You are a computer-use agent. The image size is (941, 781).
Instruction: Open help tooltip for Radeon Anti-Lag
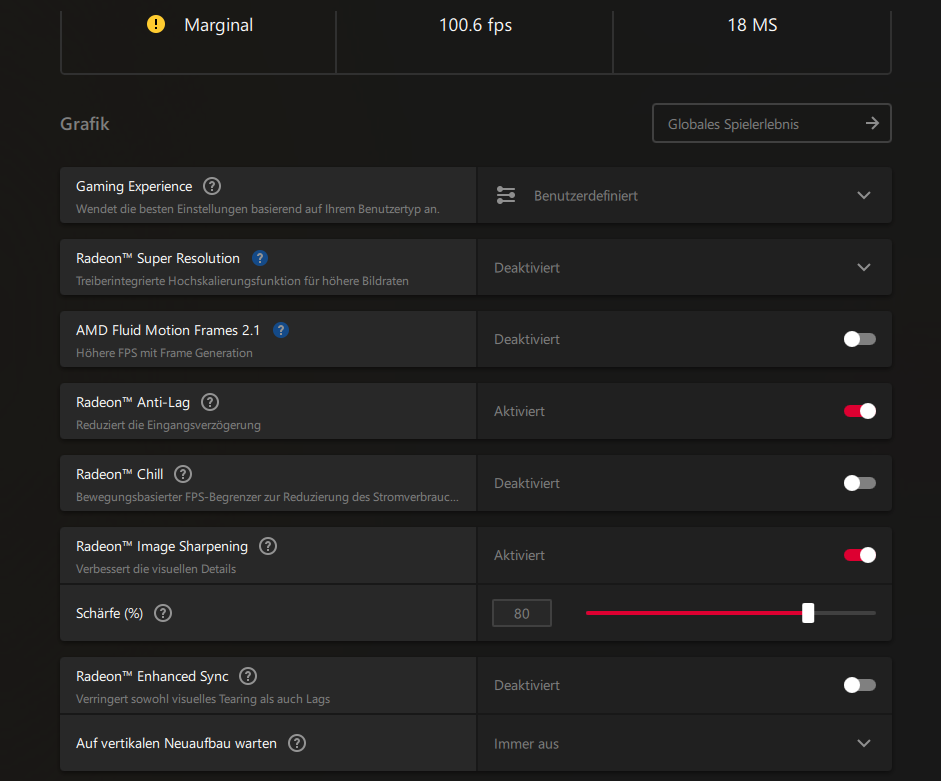pyautogui.click(x=210, y=402)
